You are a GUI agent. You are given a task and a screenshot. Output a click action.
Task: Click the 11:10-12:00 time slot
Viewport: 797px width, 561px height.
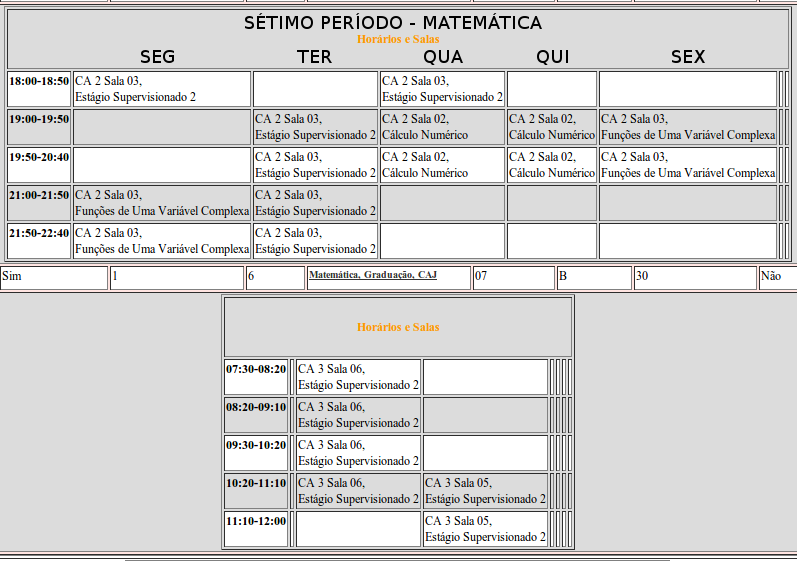(256, 529)
